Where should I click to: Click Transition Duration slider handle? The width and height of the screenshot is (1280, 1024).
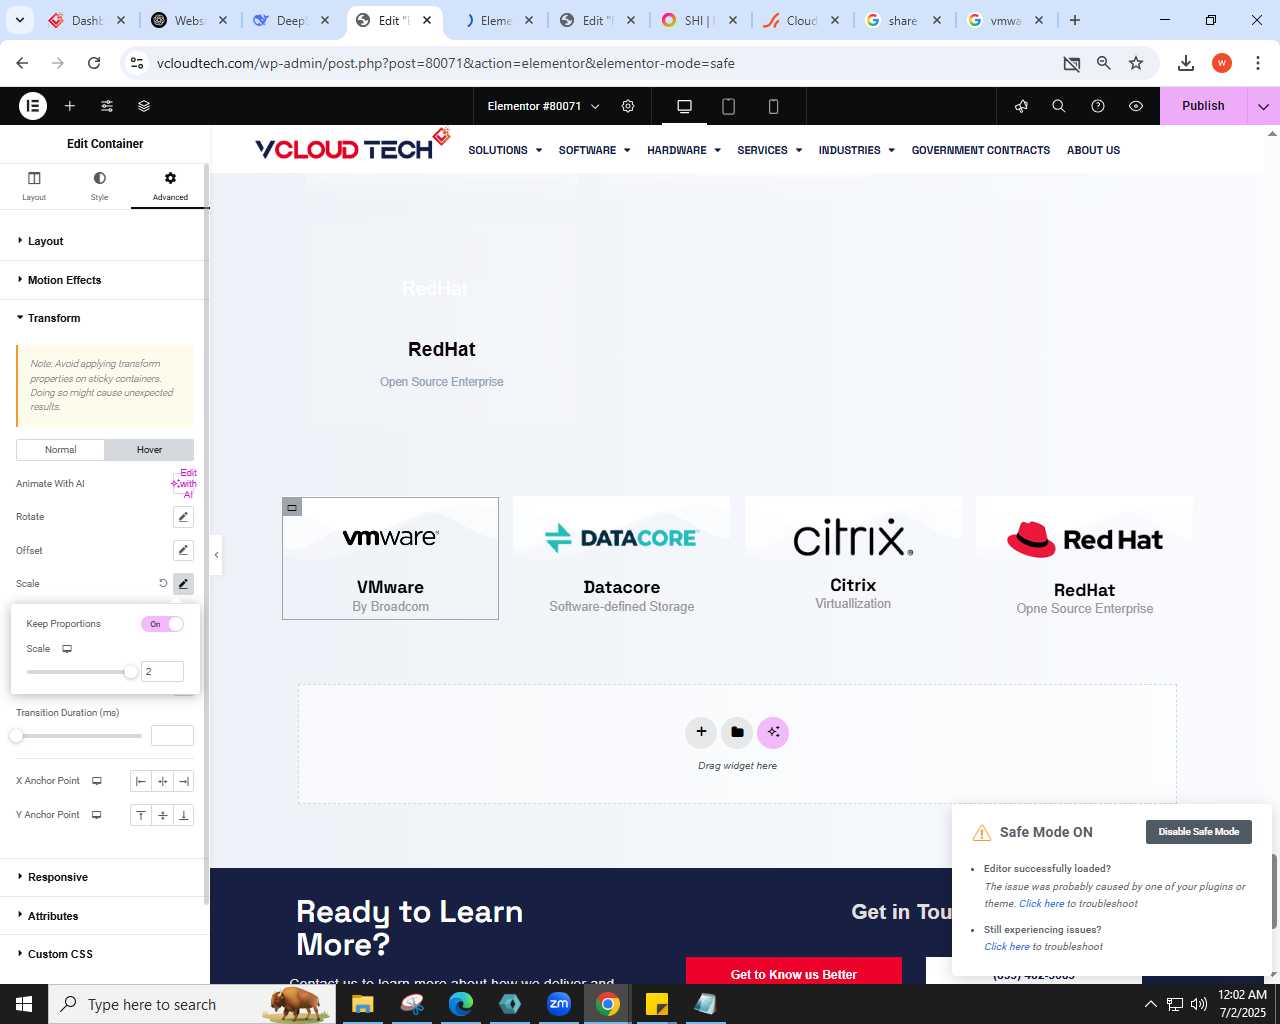tap(16, 736)
